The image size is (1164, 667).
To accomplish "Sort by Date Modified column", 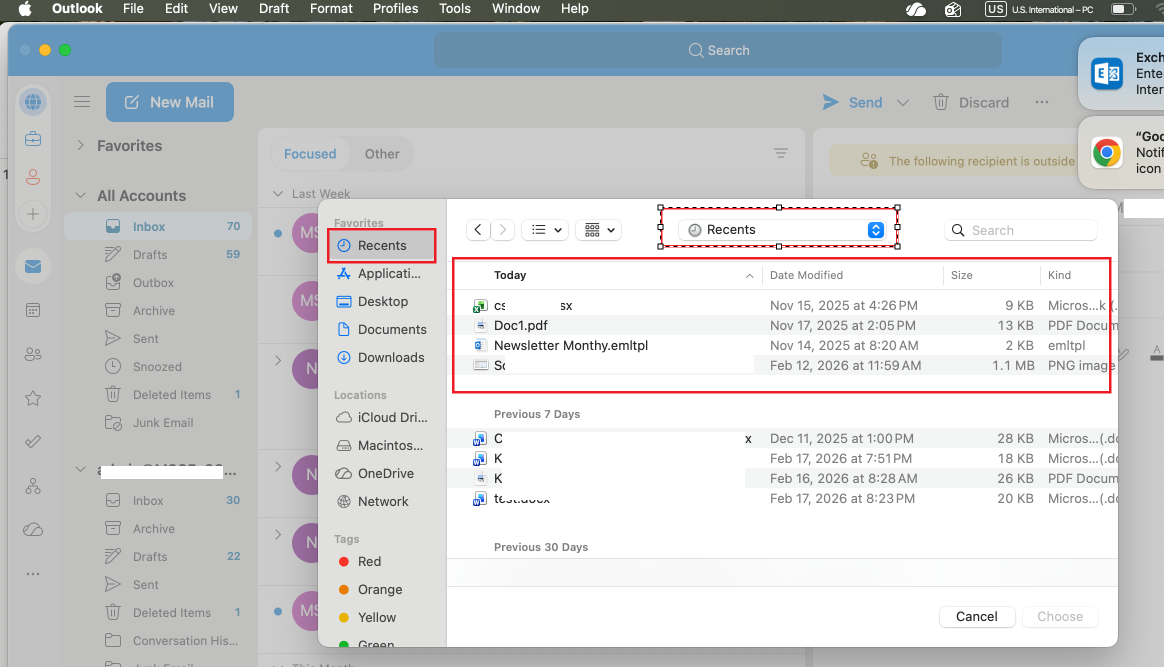I will [x=852, y=275].
